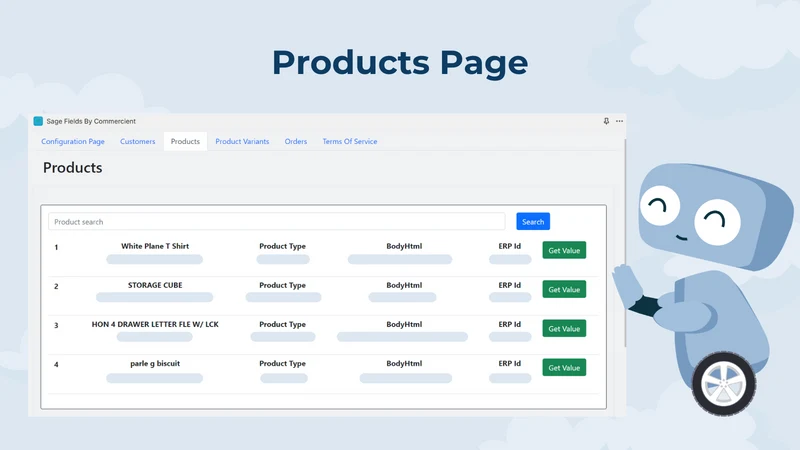800x450 pixels.
Task: Click Product Type label in STORAGE CUBE row
Action: [x=283, y=285]
